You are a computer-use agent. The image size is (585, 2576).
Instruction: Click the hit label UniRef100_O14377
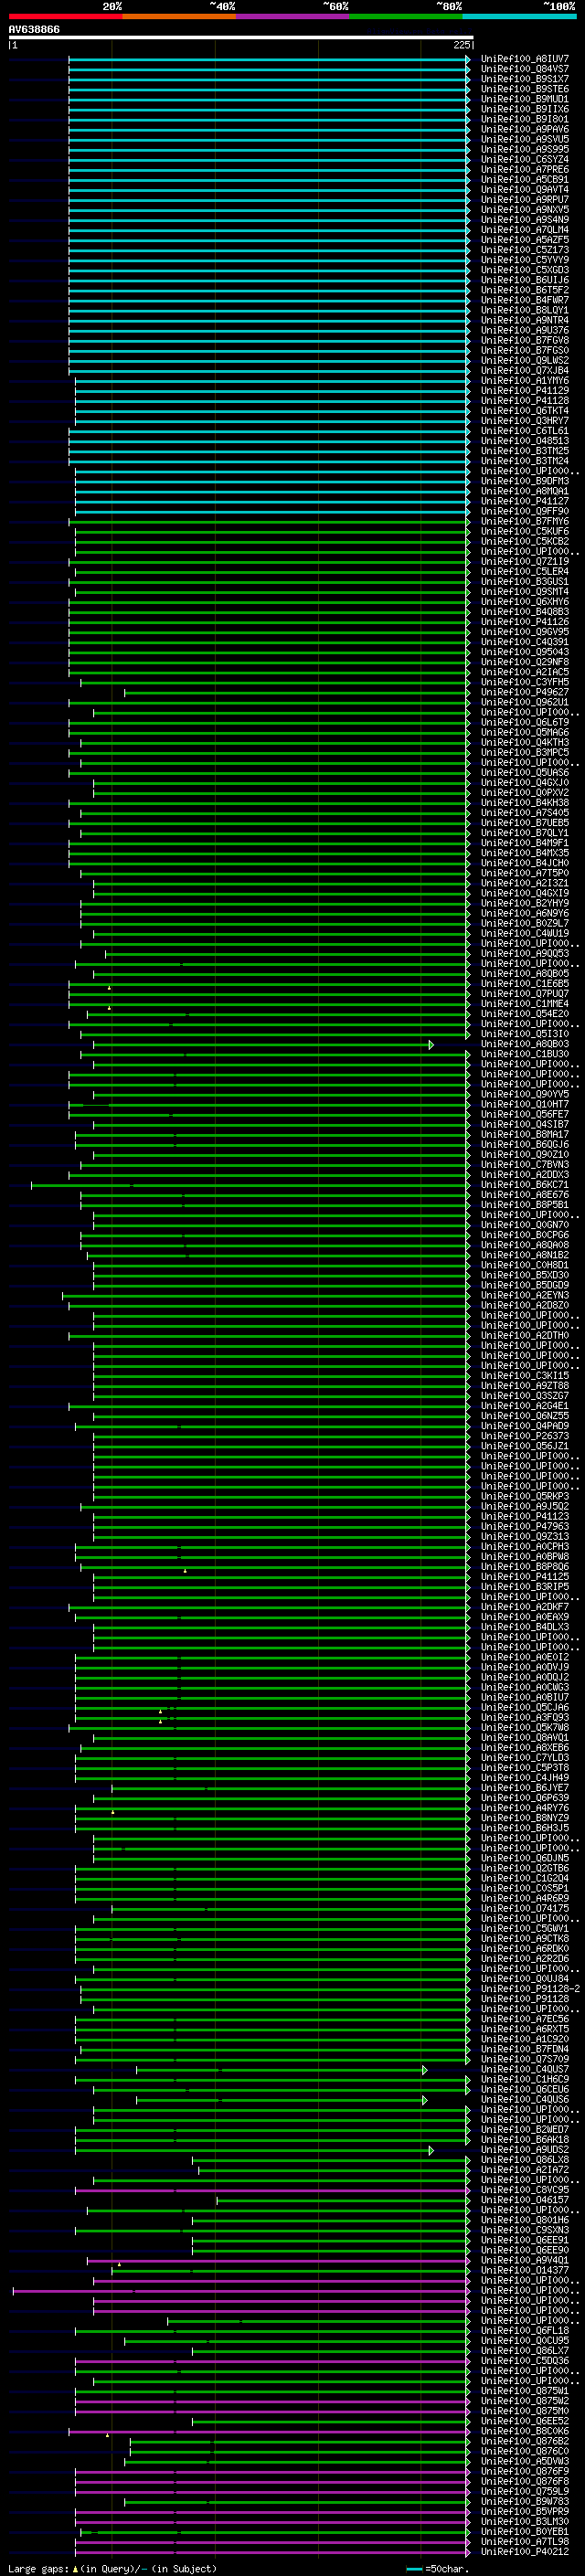(x=524, y=2270)
